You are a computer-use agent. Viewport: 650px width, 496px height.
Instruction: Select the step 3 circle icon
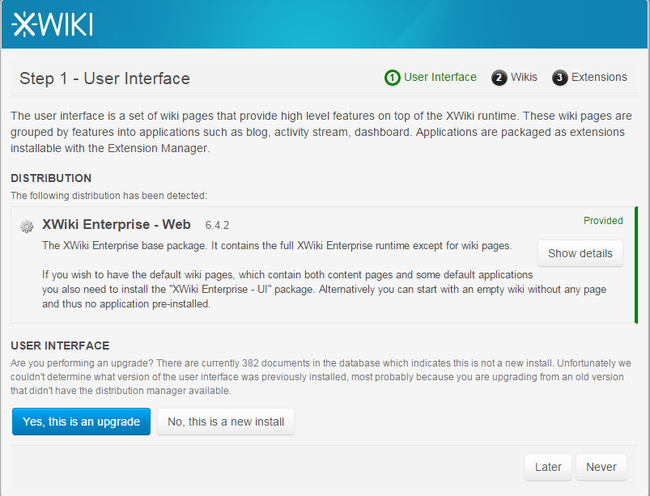[560, 77]
